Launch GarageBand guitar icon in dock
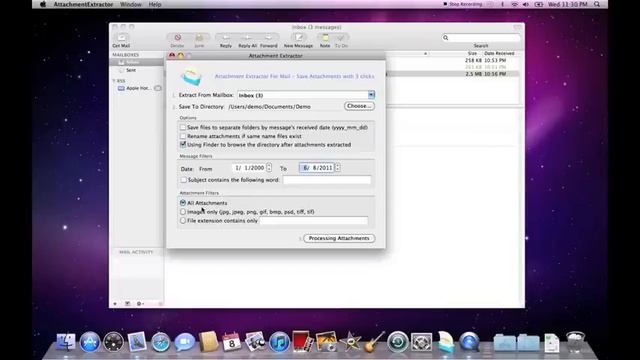 (x=374, y=342)
